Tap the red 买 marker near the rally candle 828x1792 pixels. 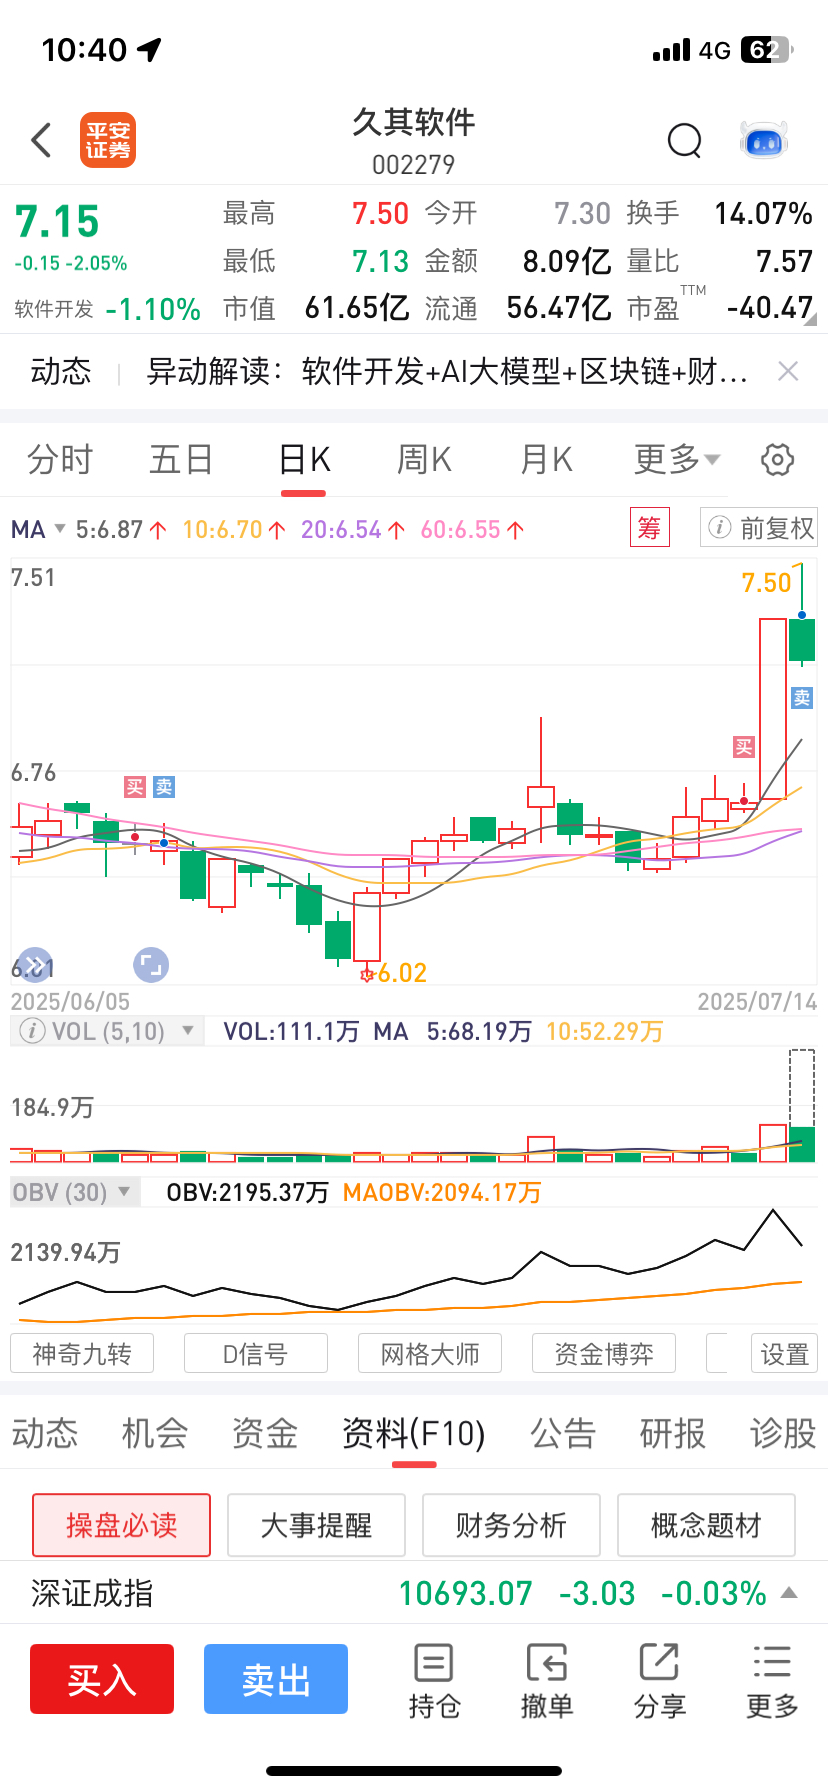(743, 747)
